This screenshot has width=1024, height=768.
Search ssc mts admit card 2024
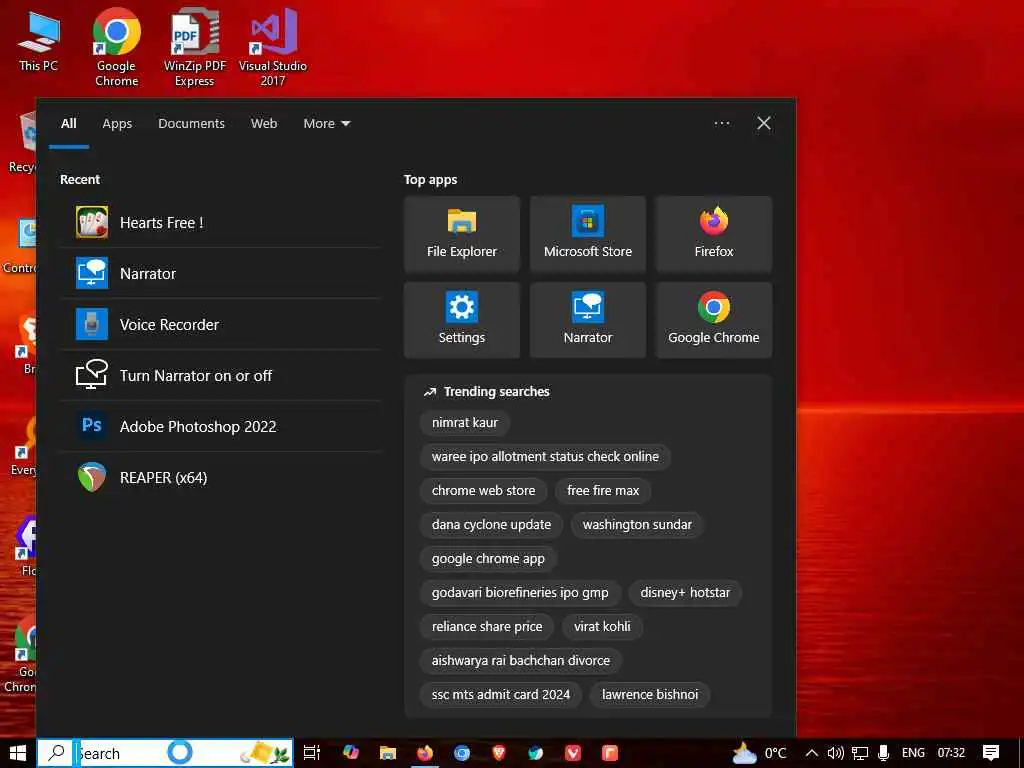[501, 694]
